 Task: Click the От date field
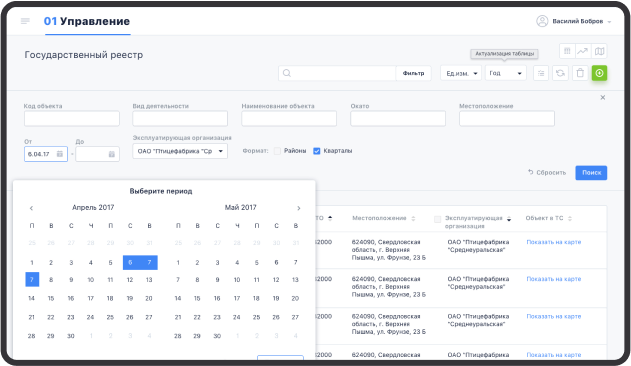pos(46,154)
